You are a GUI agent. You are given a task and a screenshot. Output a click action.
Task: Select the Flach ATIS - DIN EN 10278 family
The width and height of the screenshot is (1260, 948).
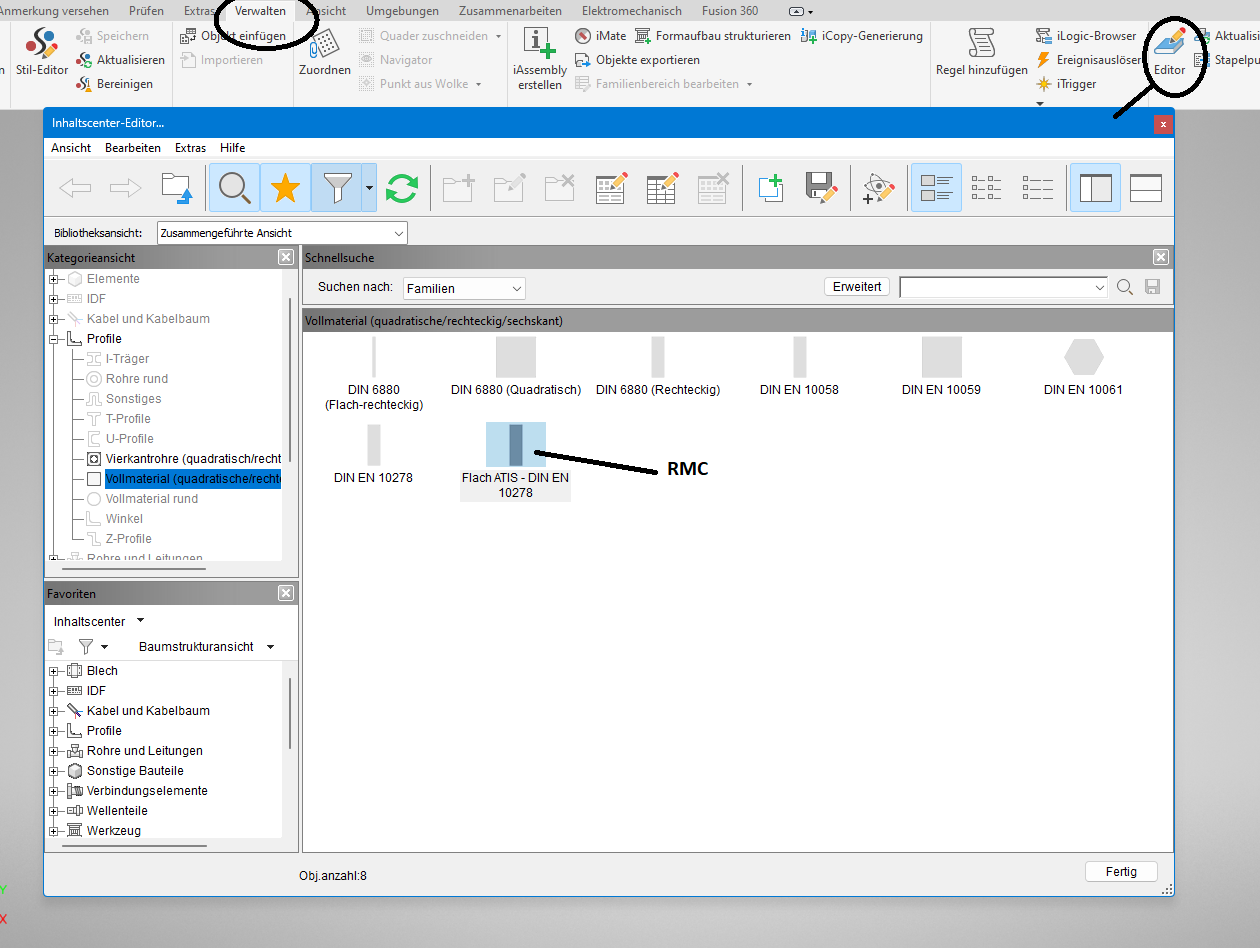[515, 460]
